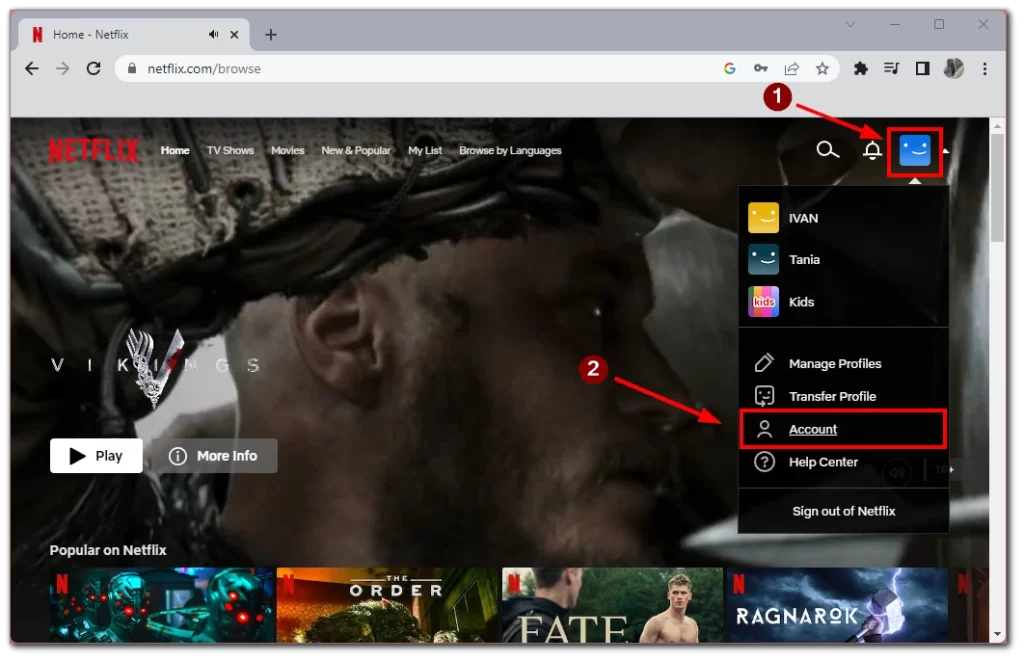
Task: Open the Extensions puzzle icon
Action: point(861,69)
